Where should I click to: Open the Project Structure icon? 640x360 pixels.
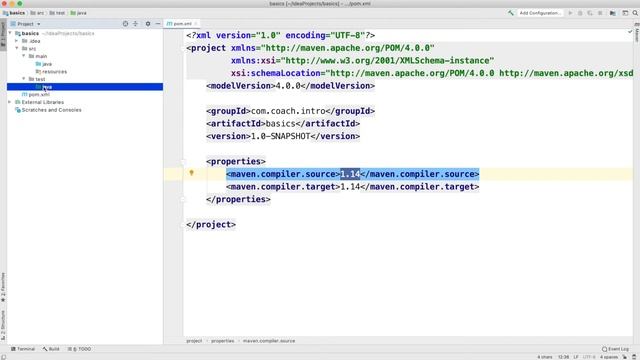pos(613,13)
